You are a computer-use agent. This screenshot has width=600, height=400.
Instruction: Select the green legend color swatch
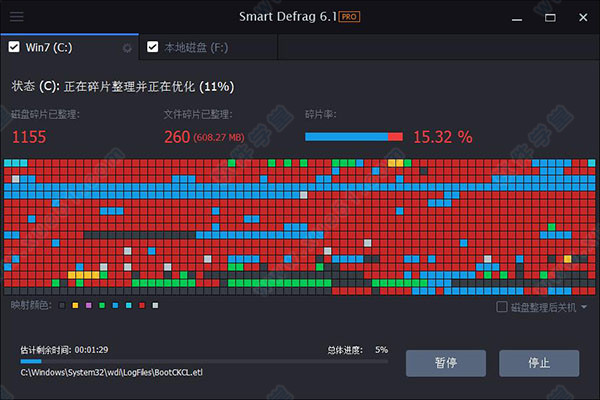coord(102,305)
